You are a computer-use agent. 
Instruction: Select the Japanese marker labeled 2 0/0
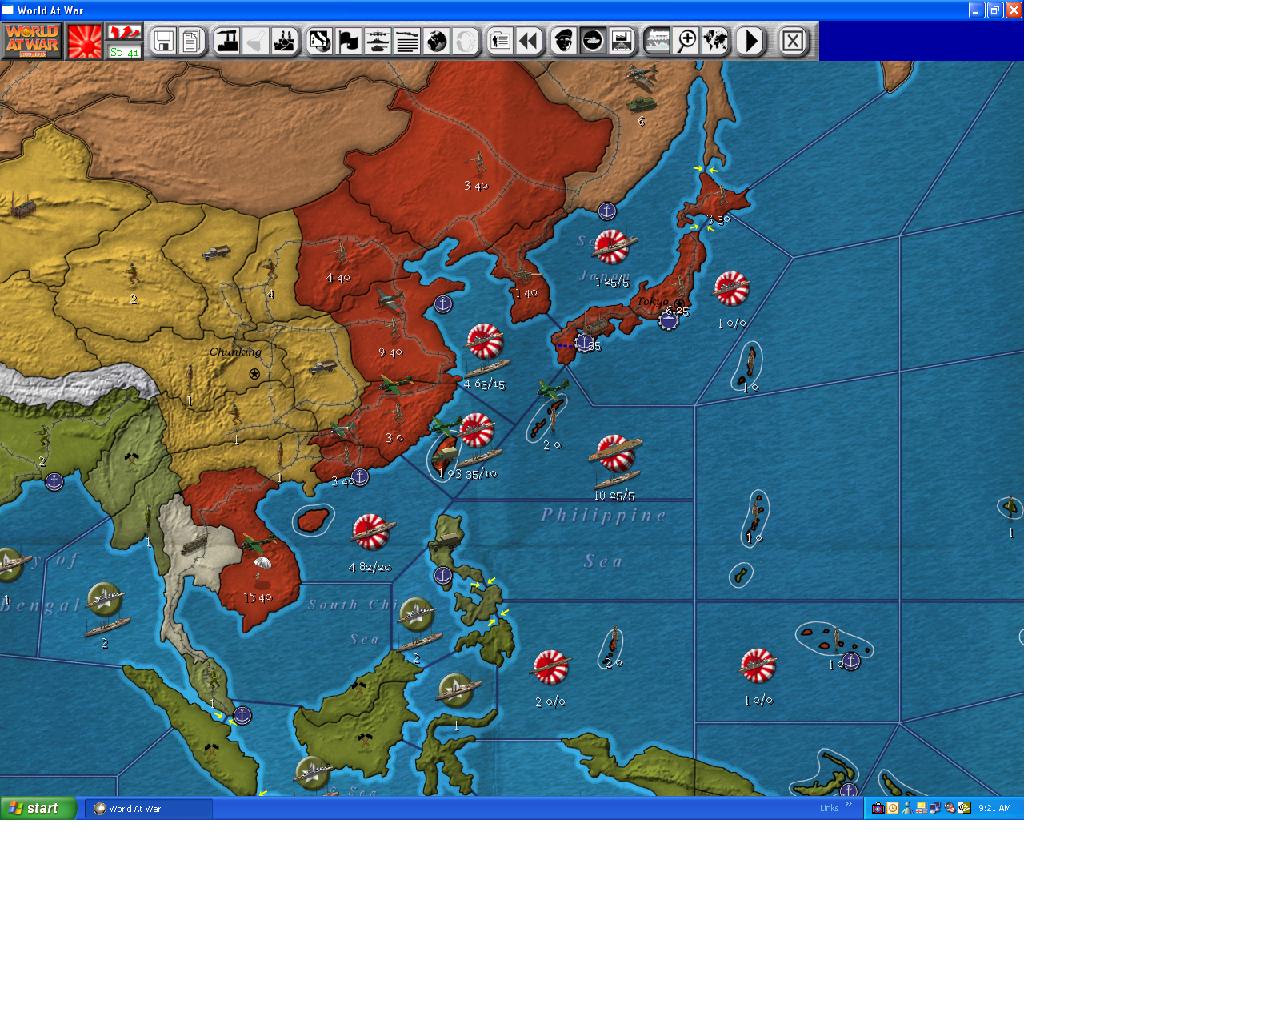(x=550, y=666)
